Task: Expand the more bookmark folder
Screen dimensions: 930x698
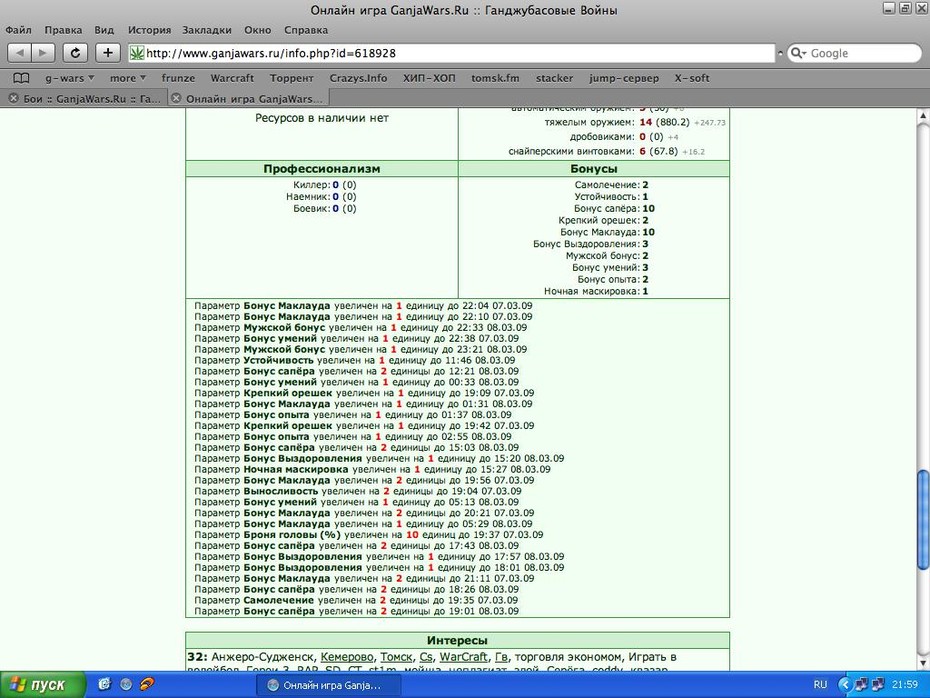Action: (x=128, y=78)
